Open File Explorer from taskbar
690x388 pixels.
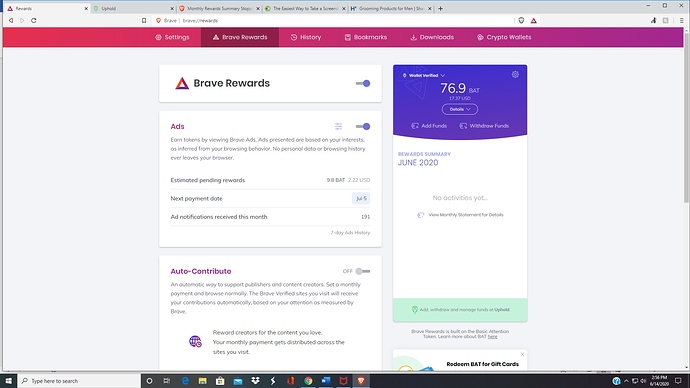[x=202, y=381]
